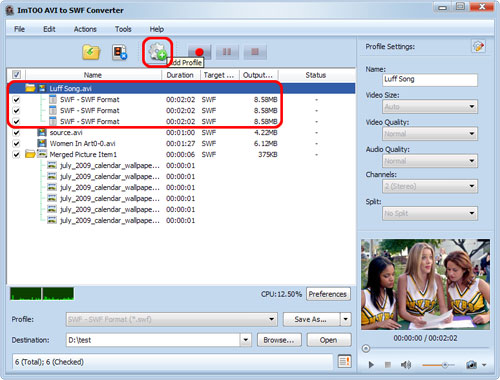This screenshot has width=500, height=380.
Task: Click the video preview thumbnail
Action: pos(425,284)
